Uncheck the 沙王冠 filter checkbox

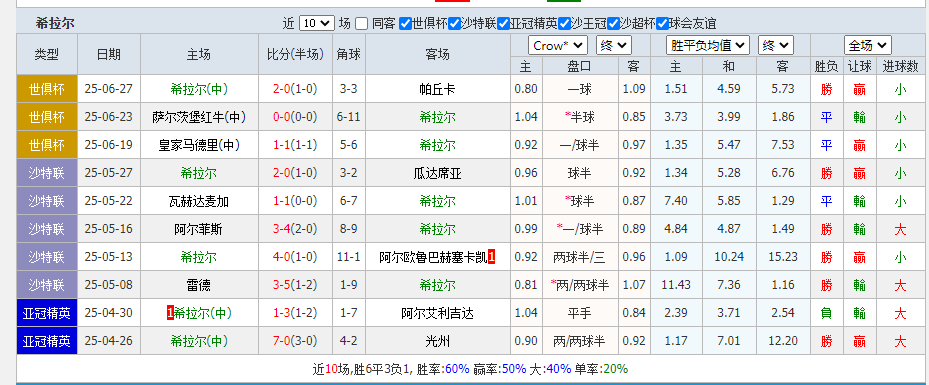coord(564,24)
